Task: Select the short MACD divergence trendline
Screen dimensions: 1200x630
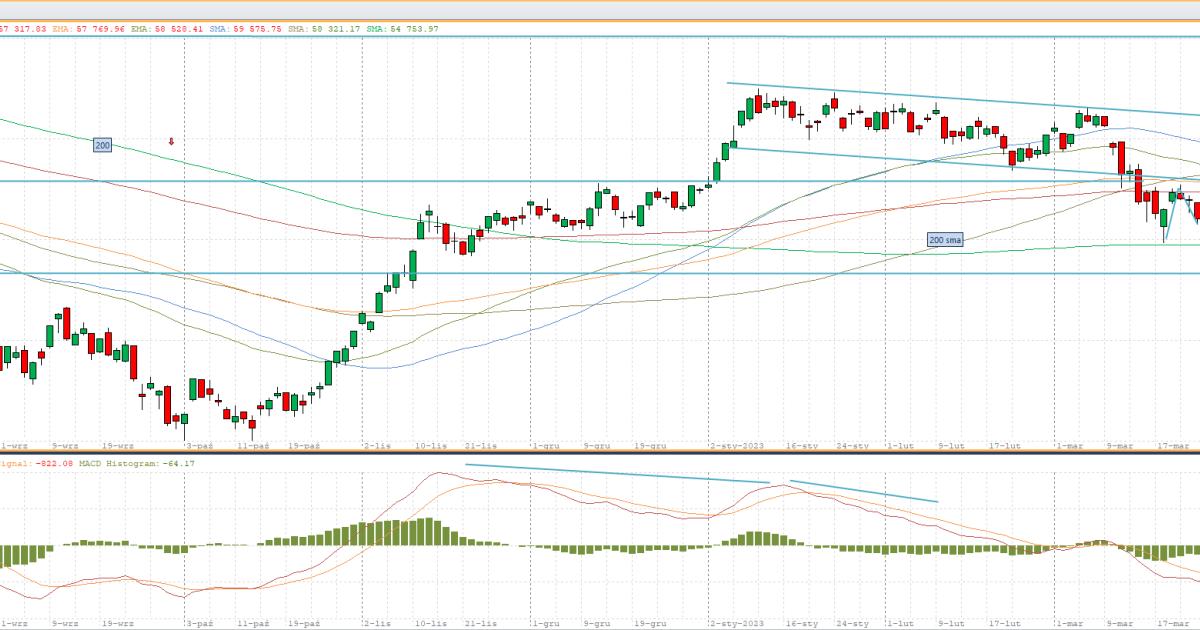Action: point(864,491)
